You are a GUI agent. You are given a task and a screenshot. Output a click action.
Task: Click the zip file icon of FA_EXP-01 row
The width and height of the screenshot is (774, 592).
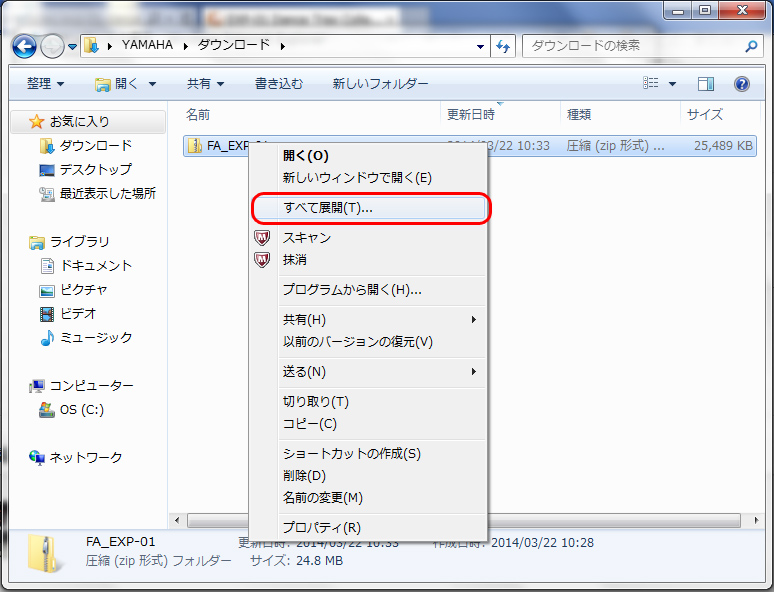(194, 146)
